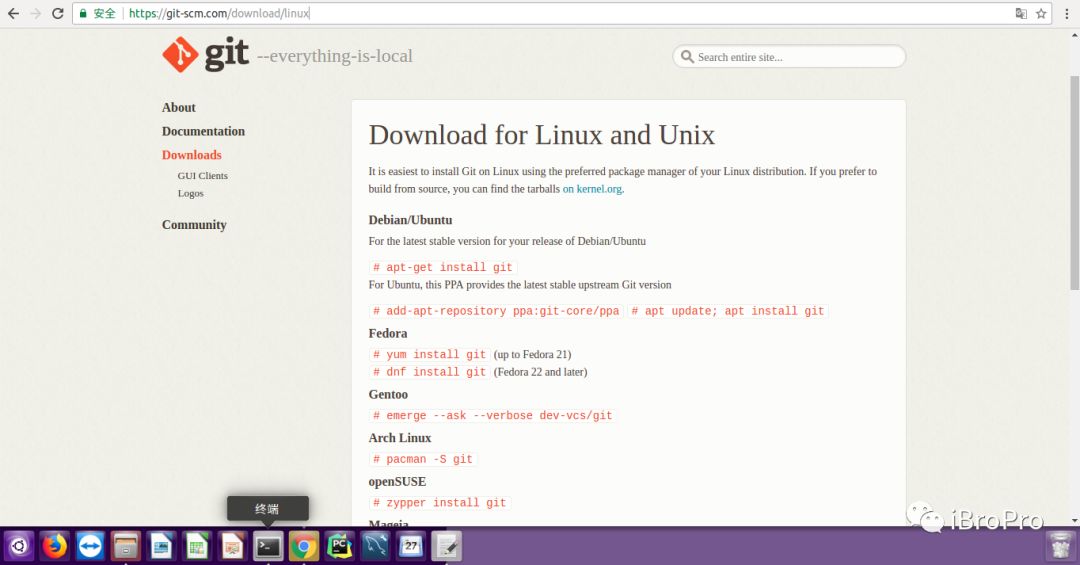Click the '--everything-is-local' tagline
Image resolution: width=1080 pixels, height=565 pixels.
pos(335,56)
